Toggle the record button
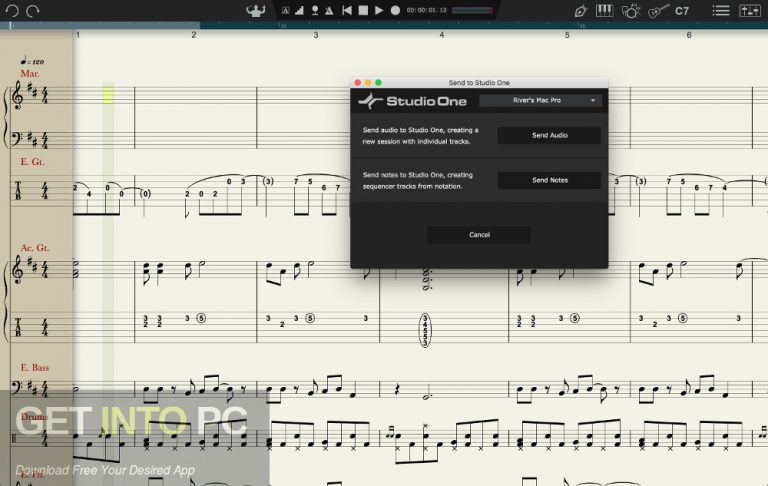768x486 pixels. coord(395,10)
